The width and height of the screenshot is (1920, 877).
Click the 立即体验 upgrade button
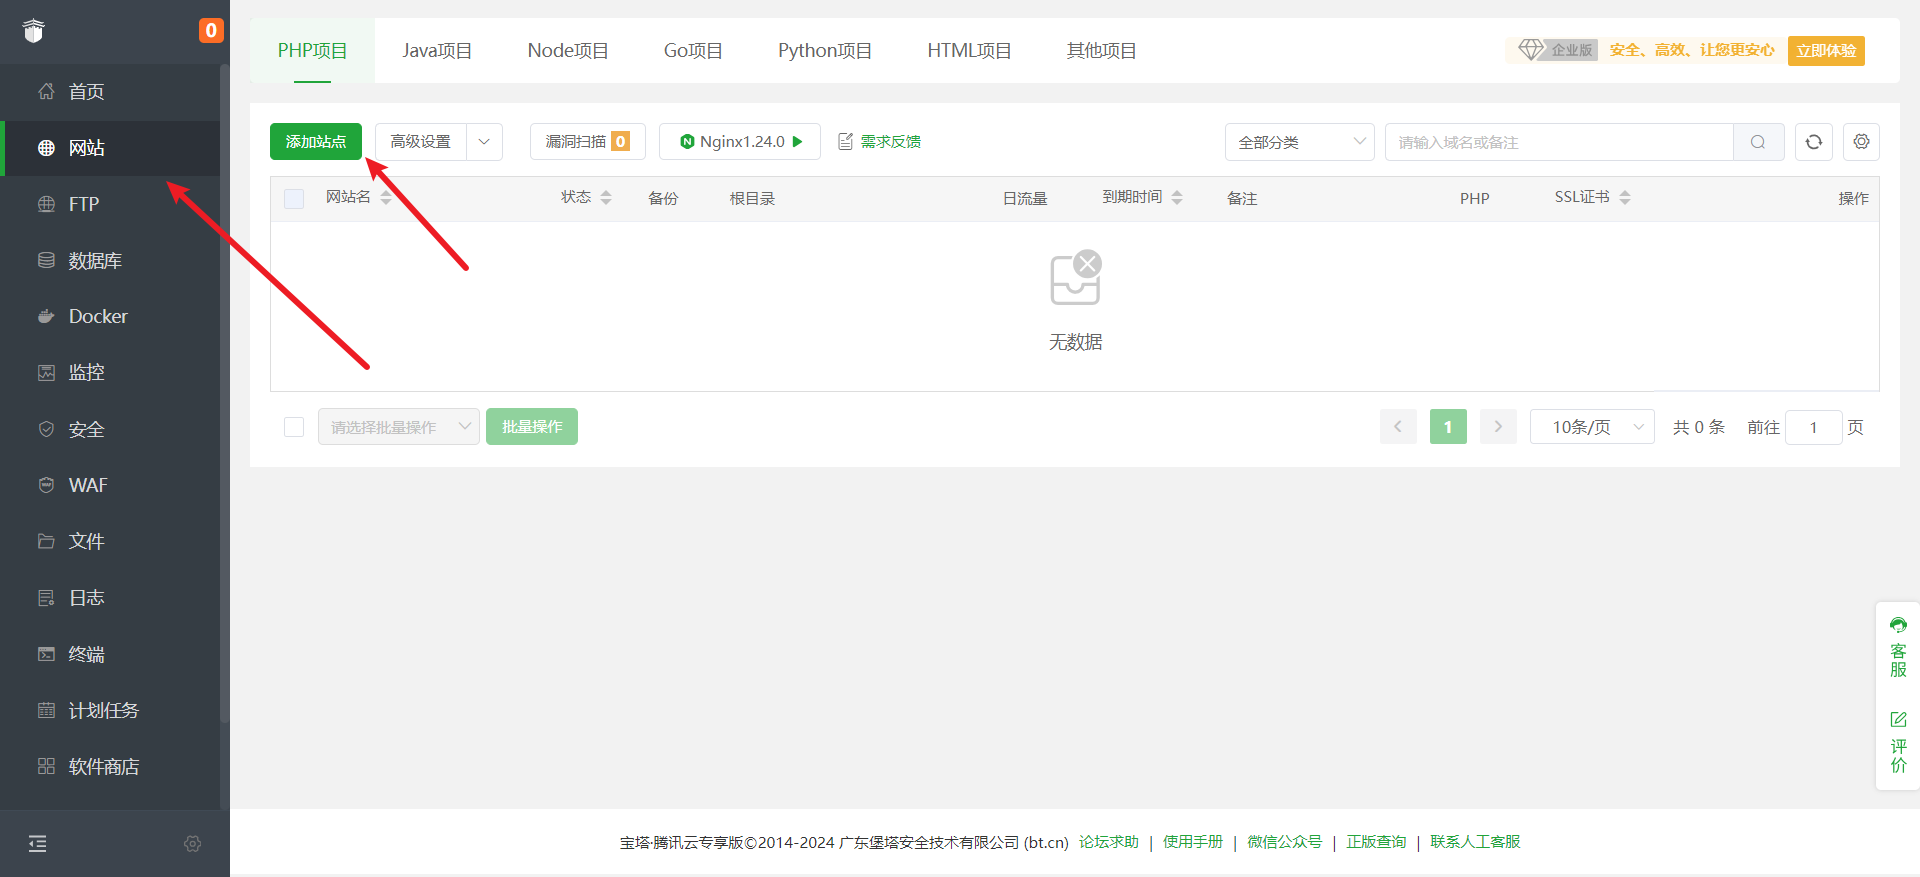pyautogui.click(x=1826, y=51)
